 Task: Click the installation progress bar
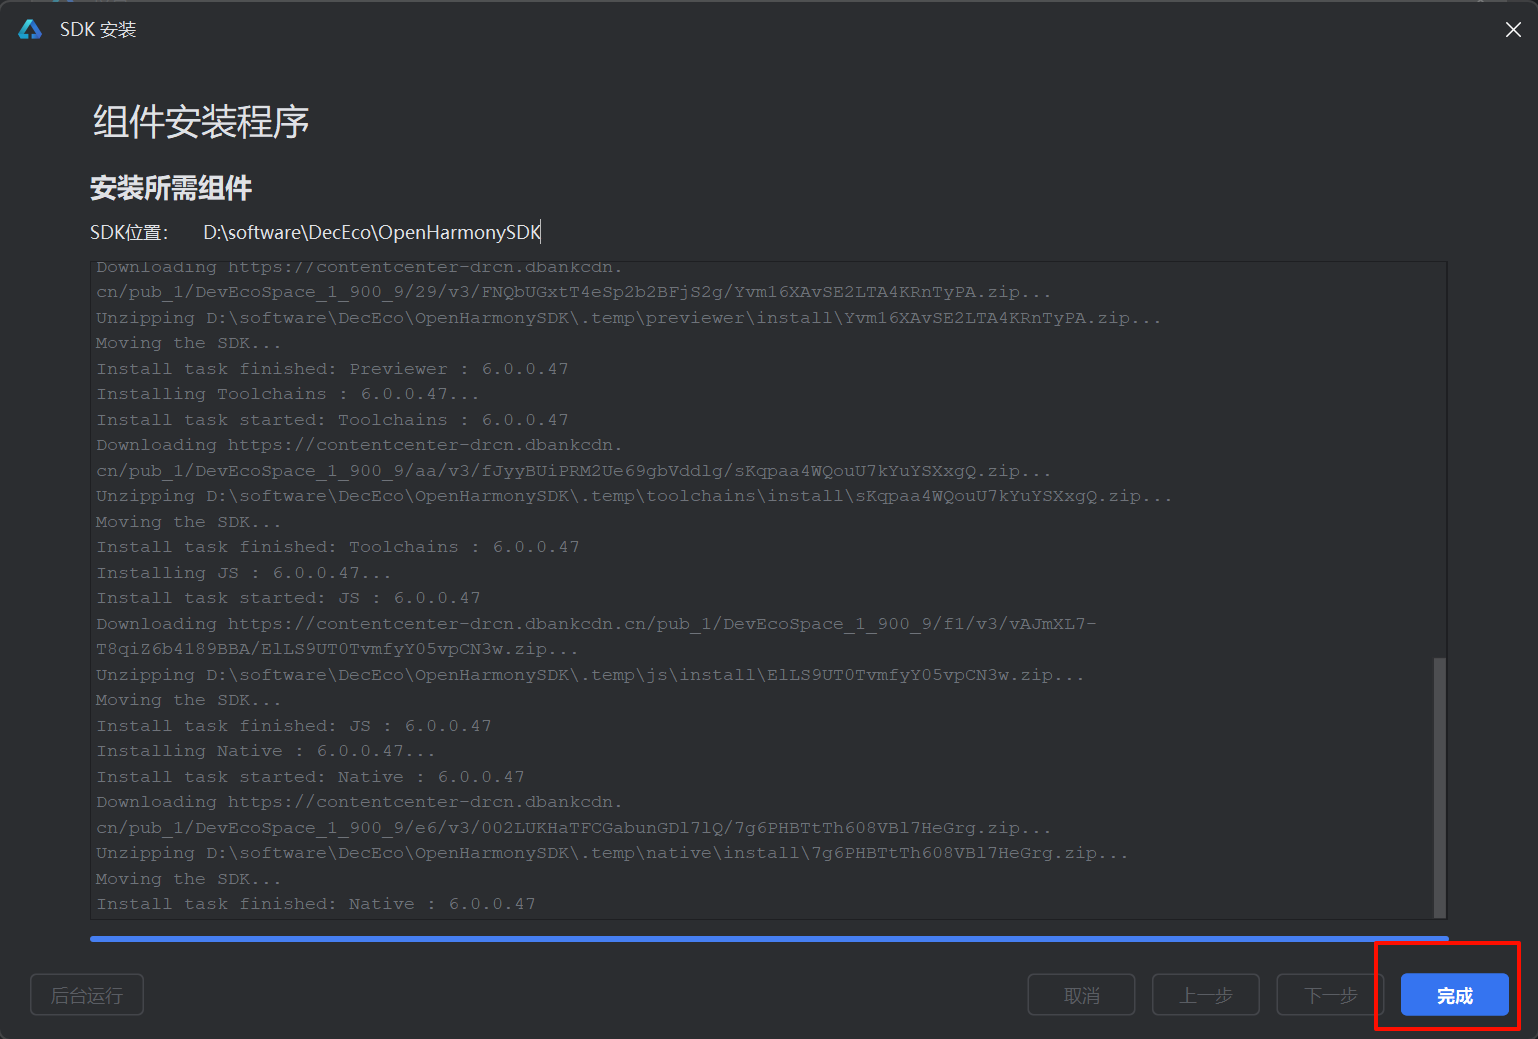[769, 938]
